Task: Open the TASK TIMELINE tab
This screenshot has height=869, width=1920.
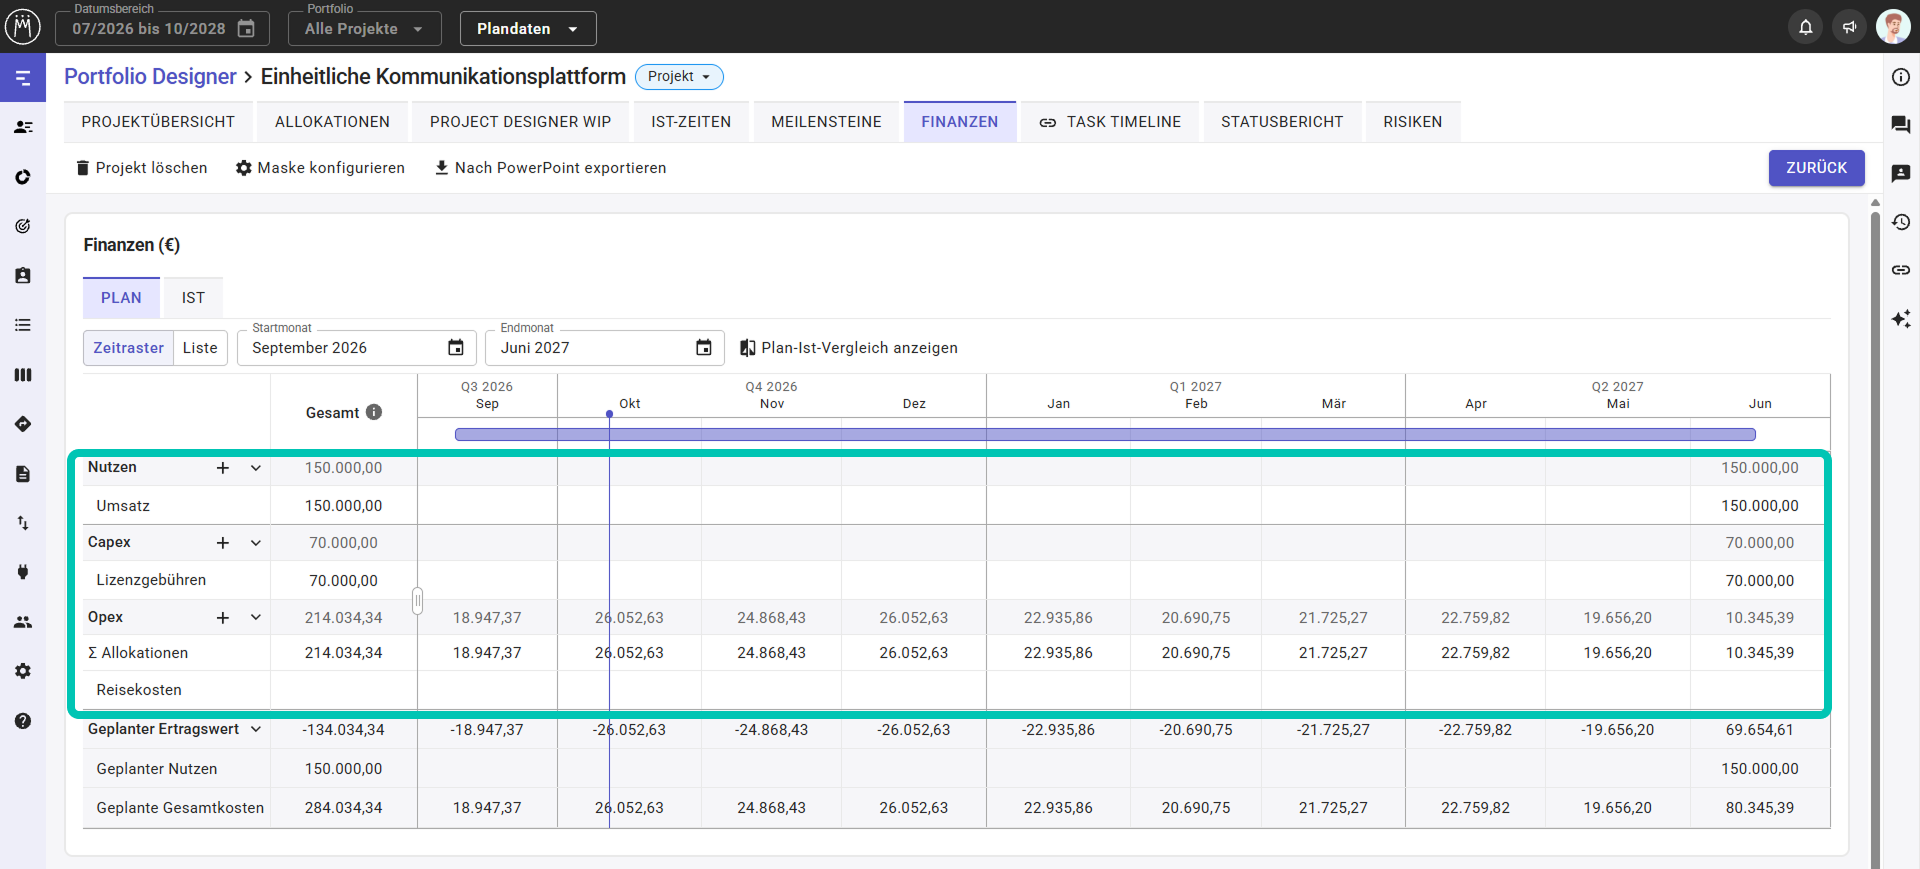Action: tap(1110, 122)
